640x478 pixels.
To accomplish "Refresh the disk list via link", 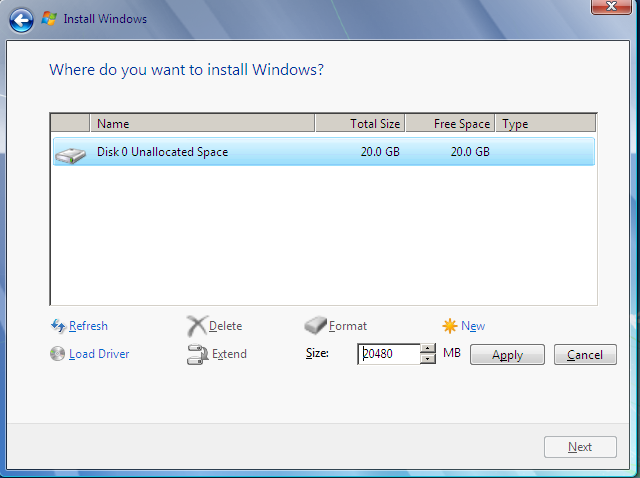I will pos(88,326).
